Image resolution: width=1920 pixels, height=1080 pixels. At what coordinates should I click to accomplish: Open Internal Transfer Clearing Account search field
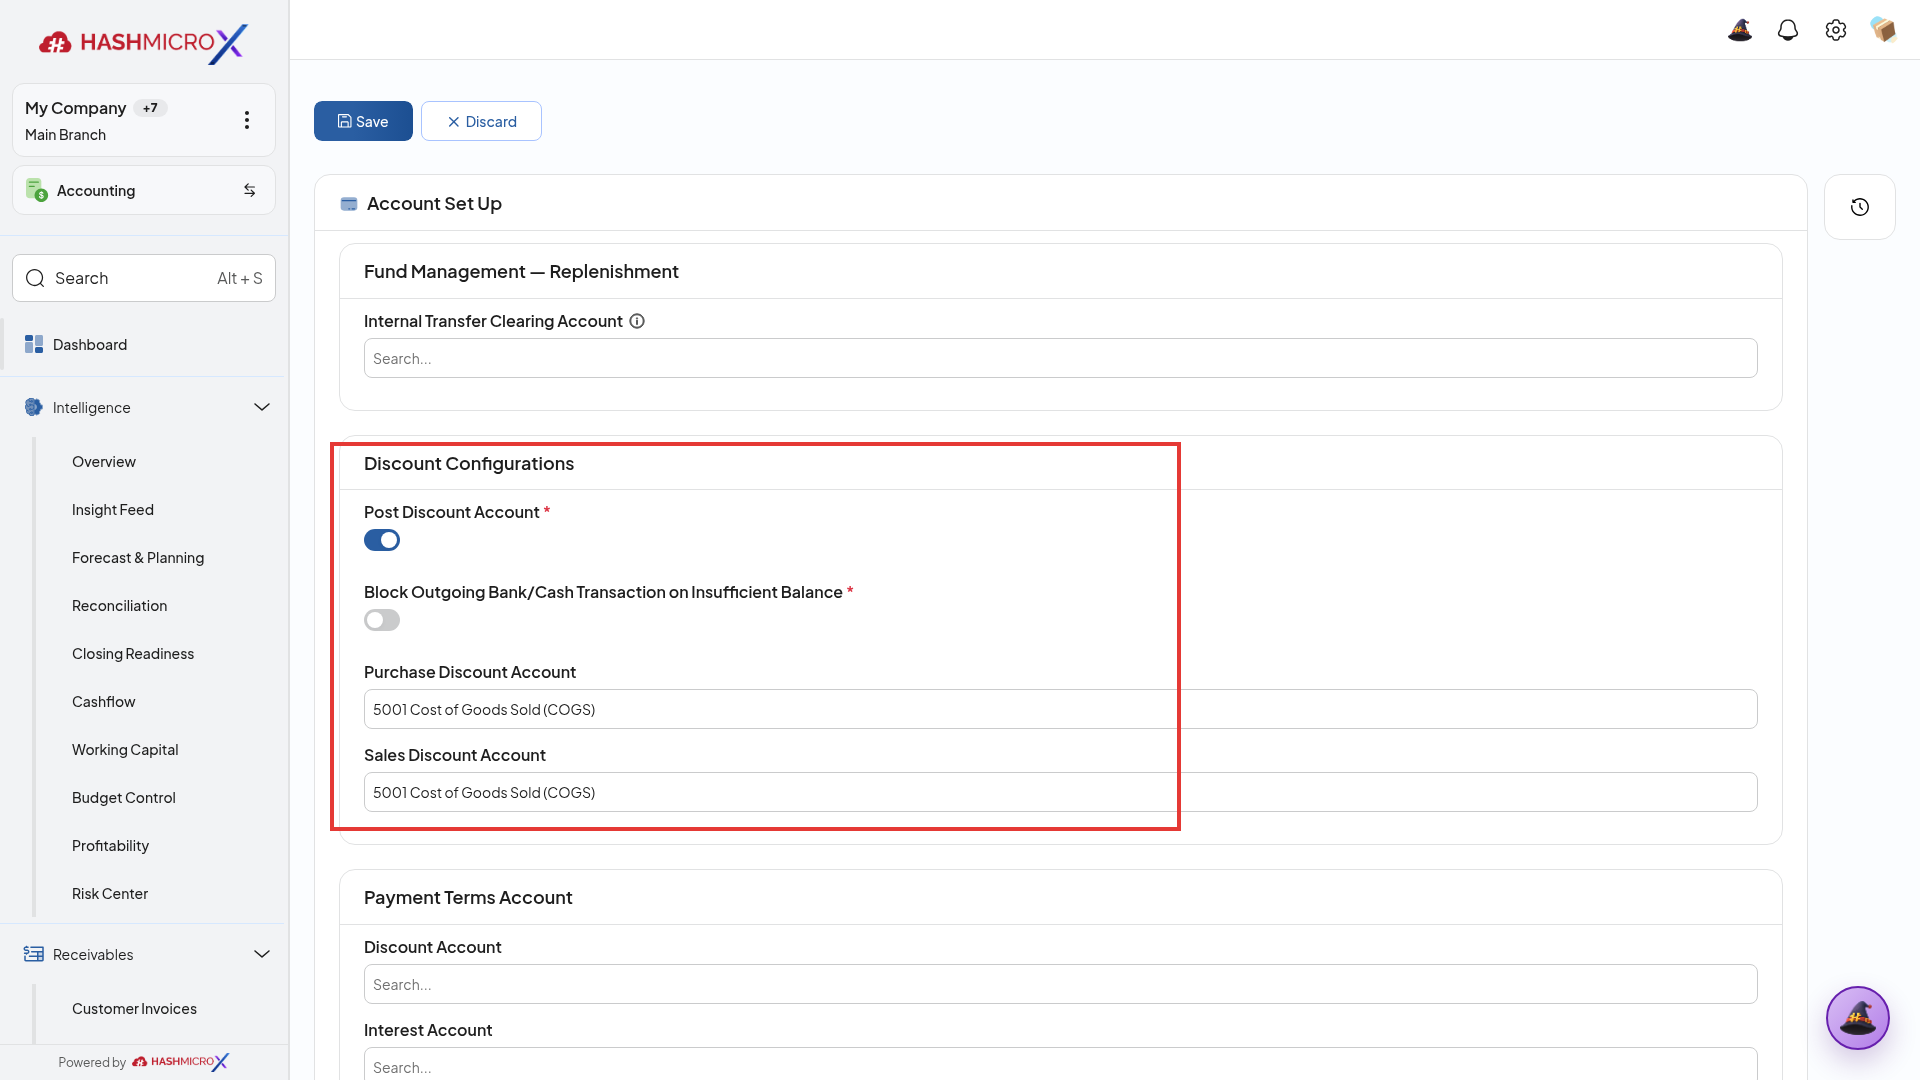tap(1060, 358)
